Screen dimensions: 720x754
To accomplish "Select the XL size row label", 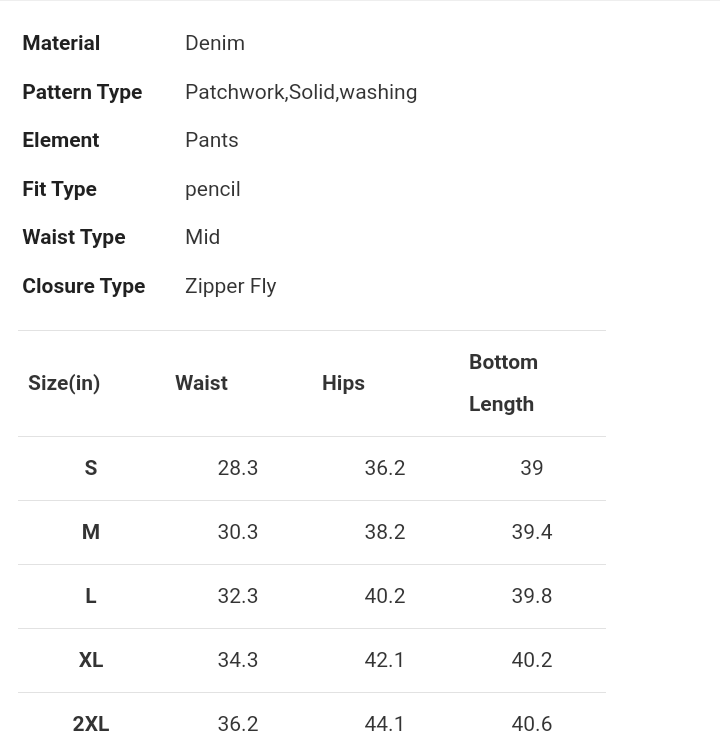I will [91, 660].
